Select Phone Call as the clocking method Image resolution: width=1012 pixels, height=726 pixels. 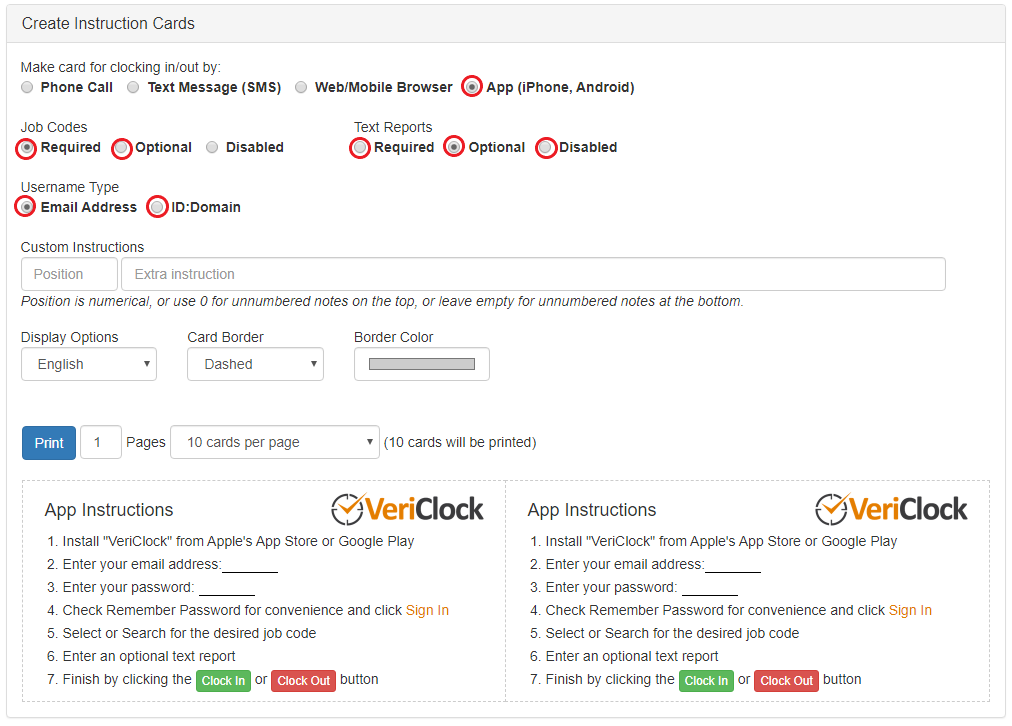27,87
